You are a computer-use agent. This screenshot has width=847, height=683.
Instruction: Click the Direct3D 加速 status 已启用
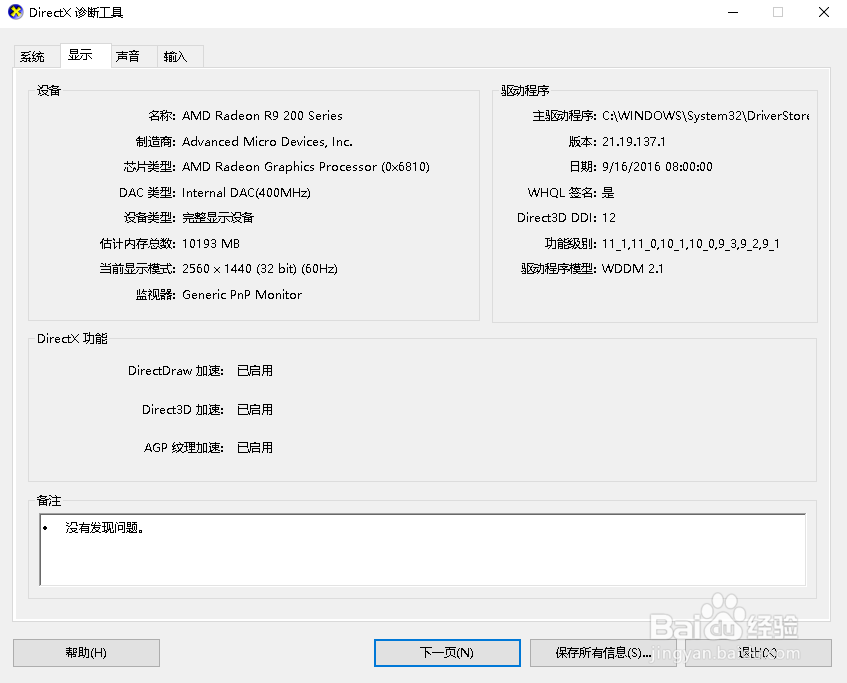coord(254,409)
